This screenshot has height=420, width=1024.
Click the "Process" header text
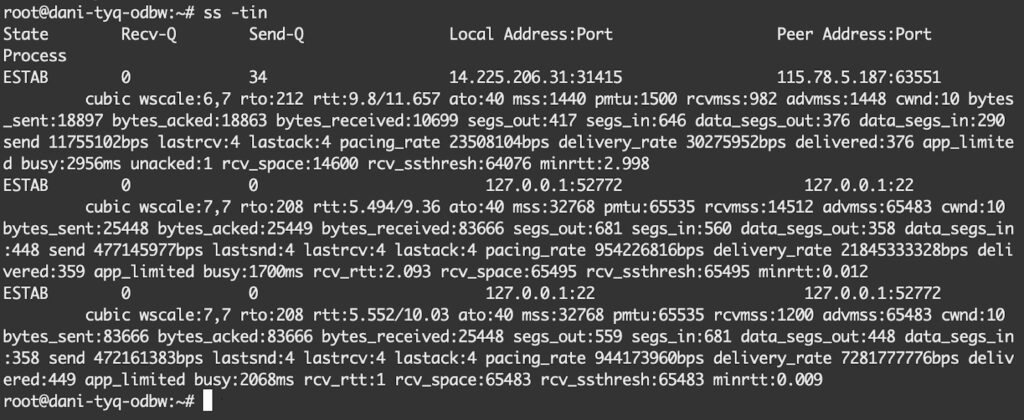[36, 56]
